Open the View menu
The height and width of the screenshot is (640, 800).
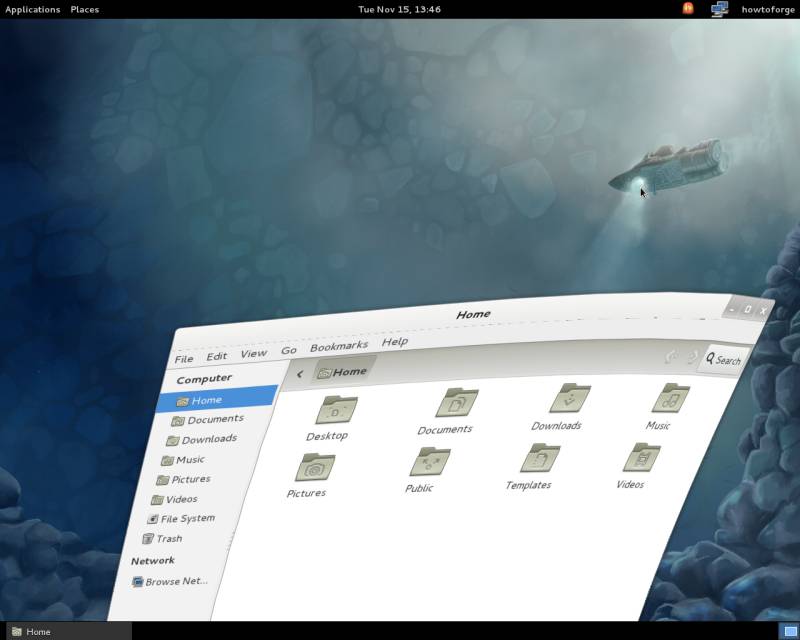253,353
